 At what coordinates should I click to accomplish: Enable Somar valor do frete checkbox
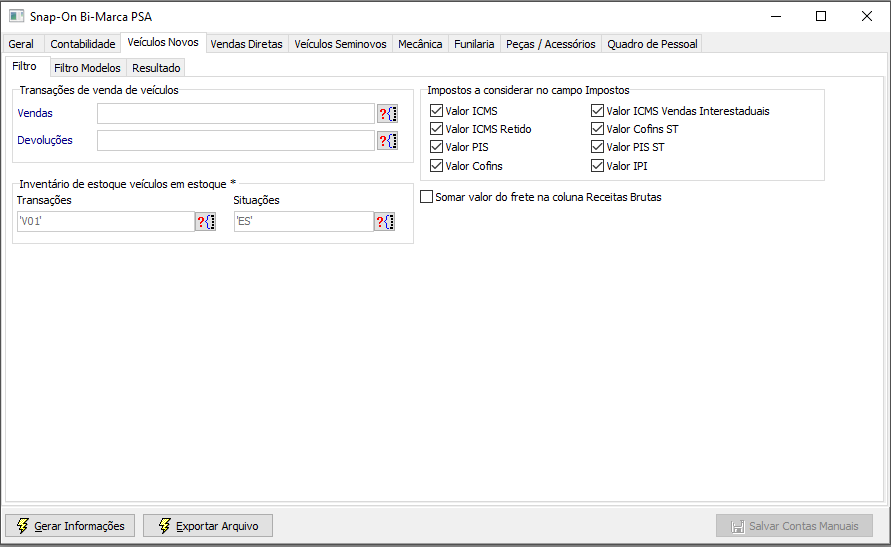(427, 197)
